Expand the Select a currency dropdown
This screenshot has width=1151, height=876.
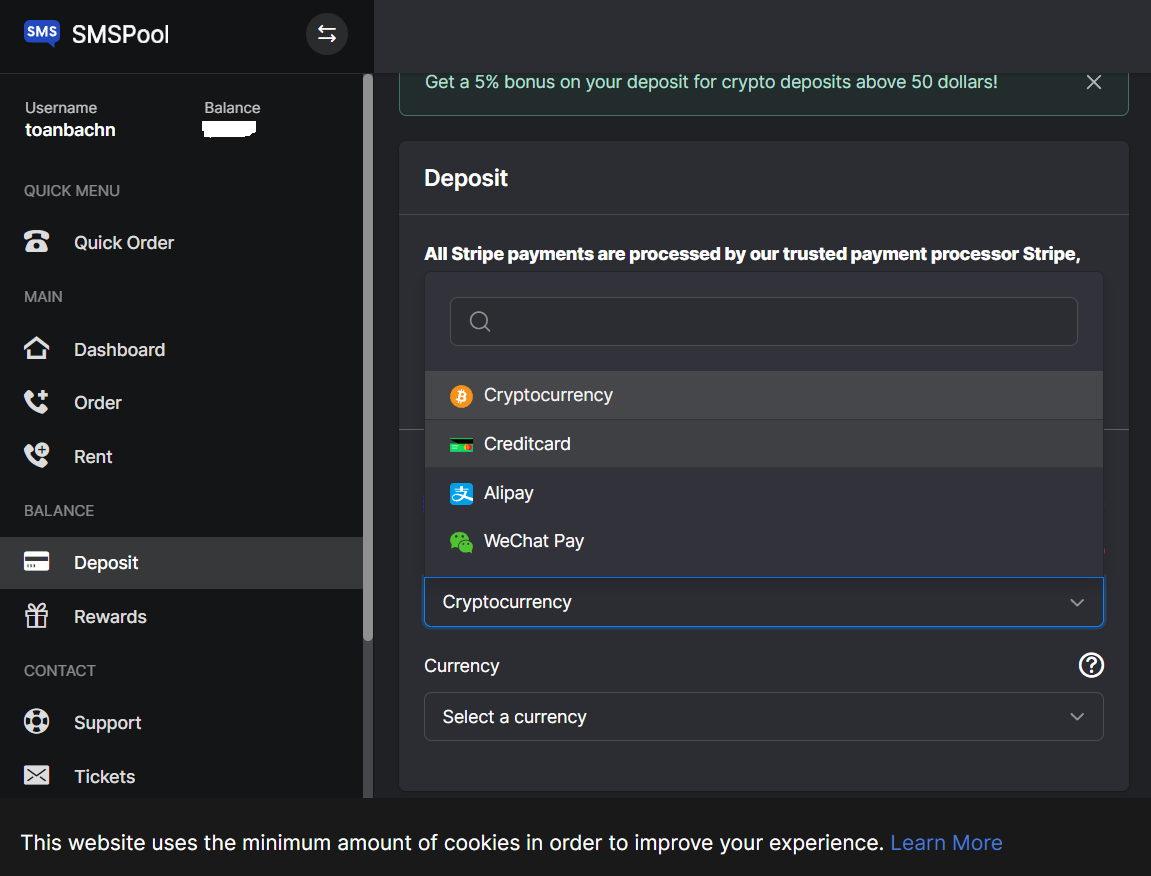(763, 717)
